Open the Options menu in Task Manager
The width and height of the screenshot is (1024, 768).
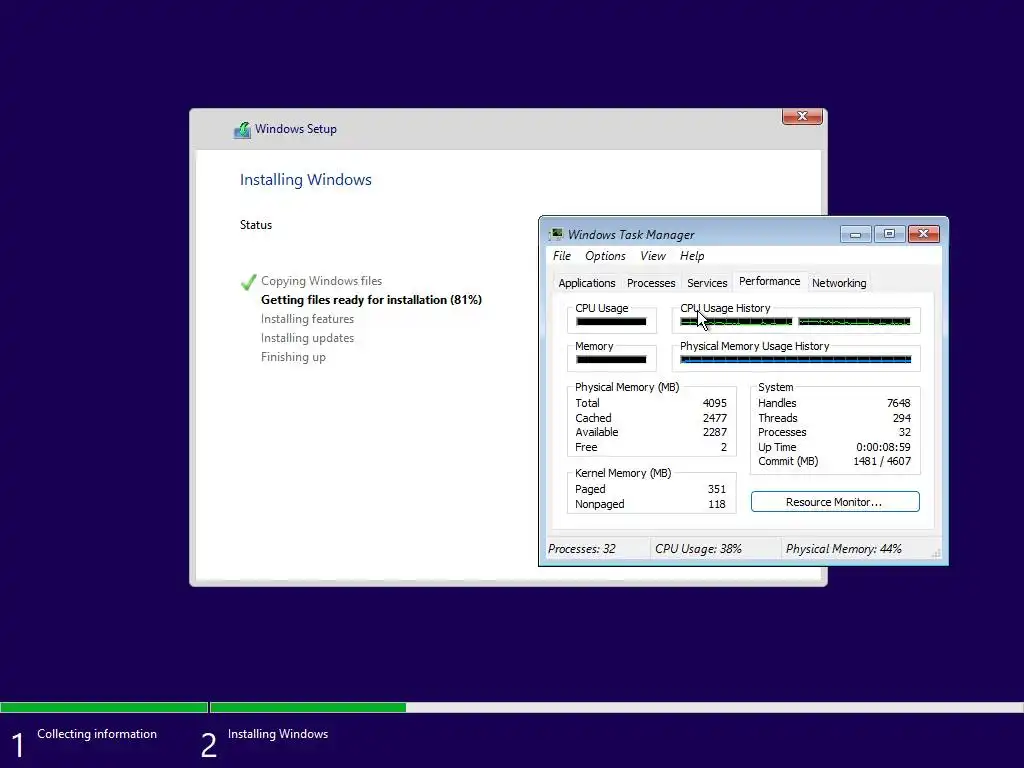click(x=605, y=256)
